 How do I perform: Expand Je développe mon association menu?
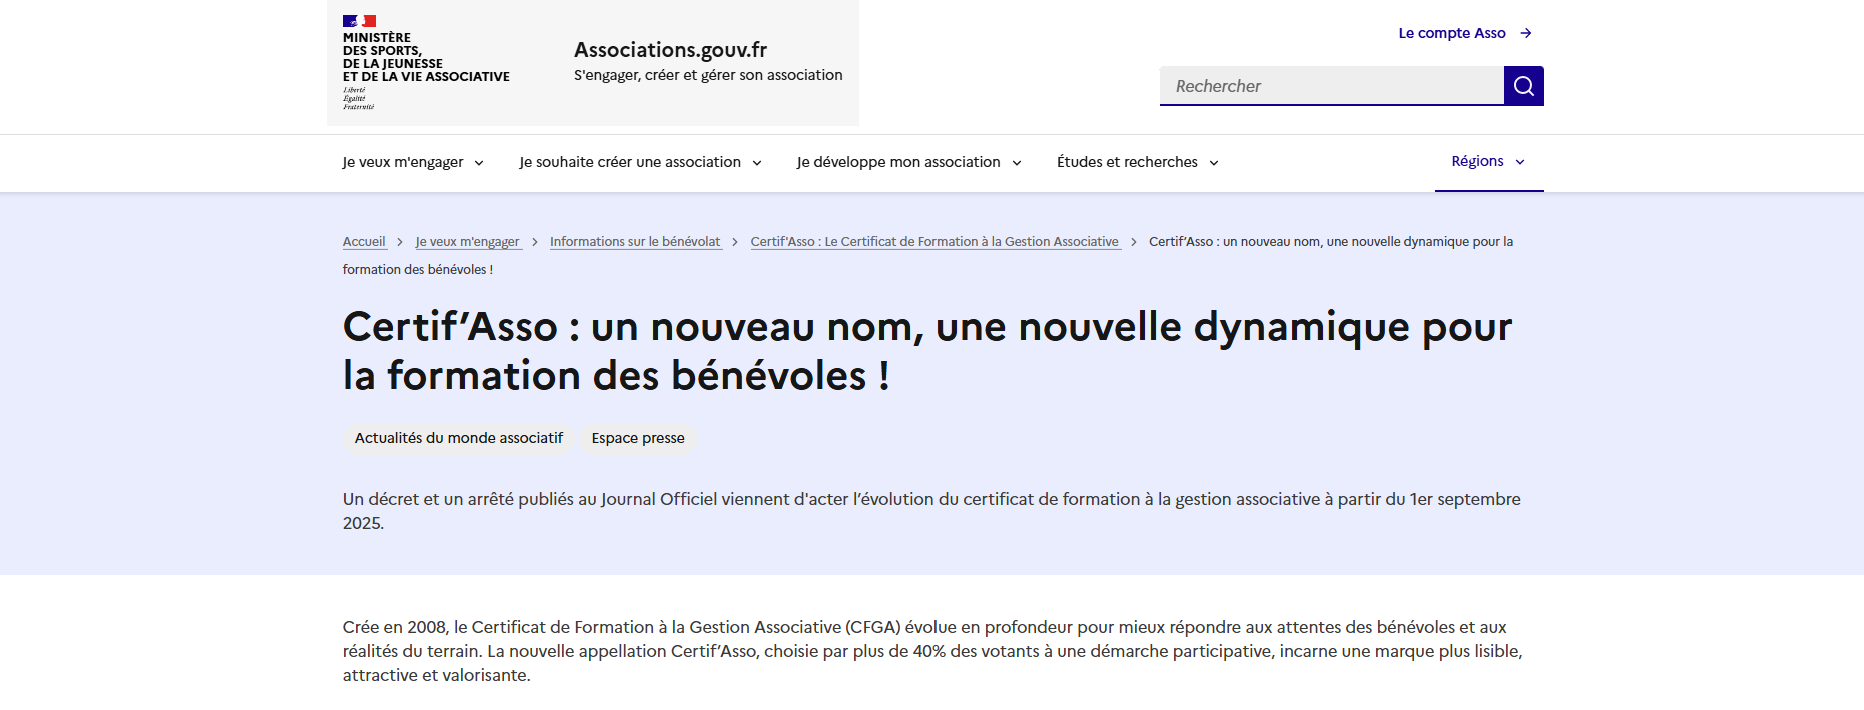(x=908, y=162)
